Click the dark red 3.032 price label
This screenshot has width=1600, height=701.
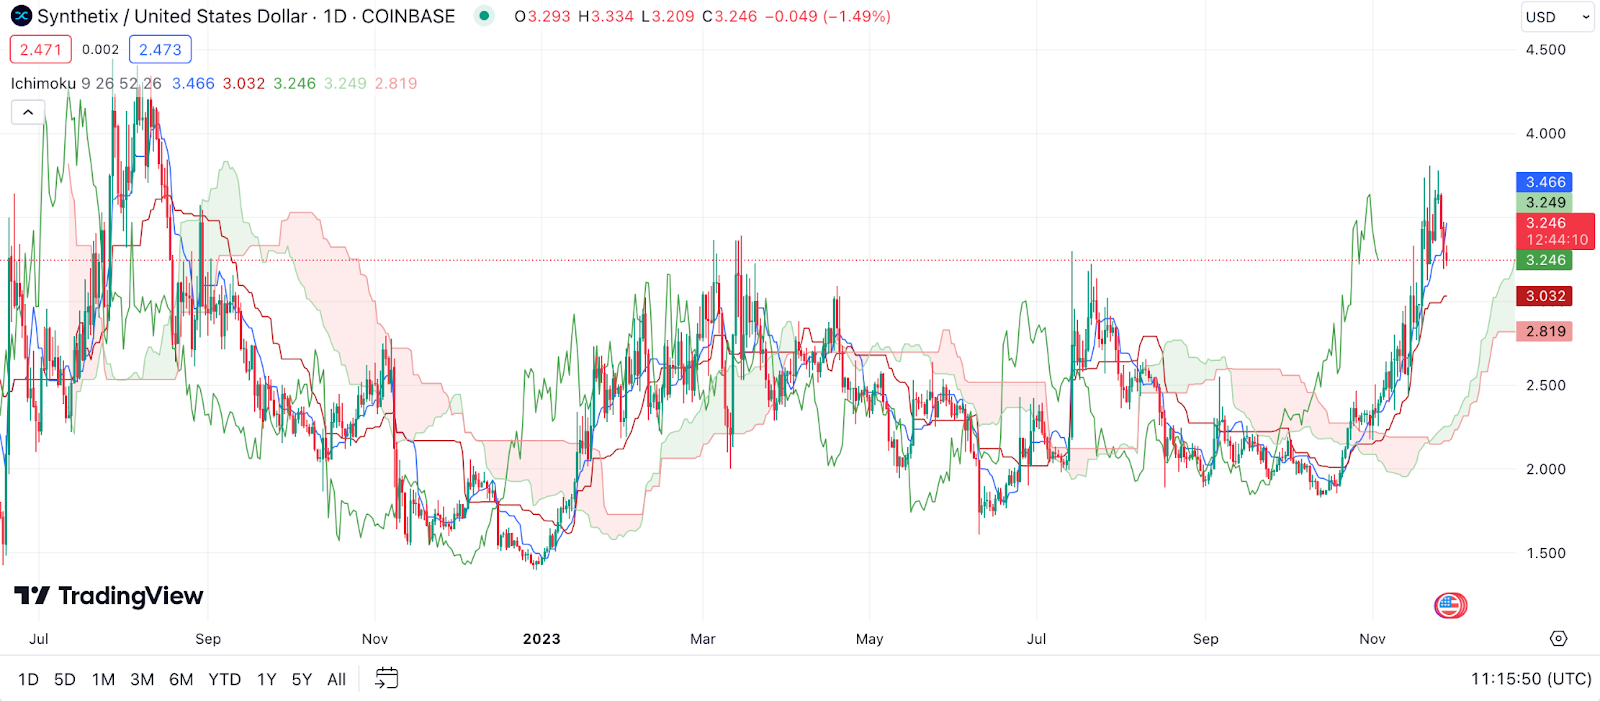(x=1545, y=296)
